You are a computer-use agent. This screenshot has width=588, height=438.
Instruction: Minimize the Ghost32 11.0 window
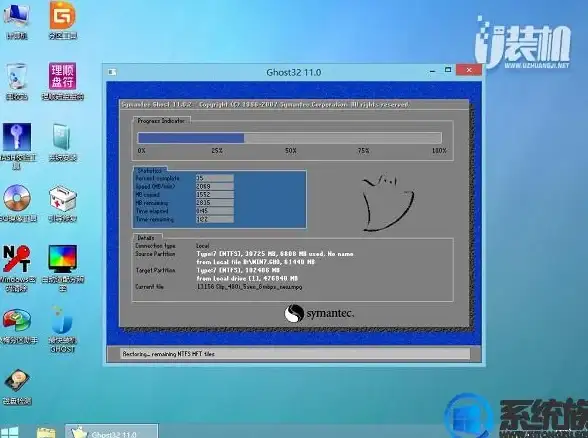tap(432, 70)
